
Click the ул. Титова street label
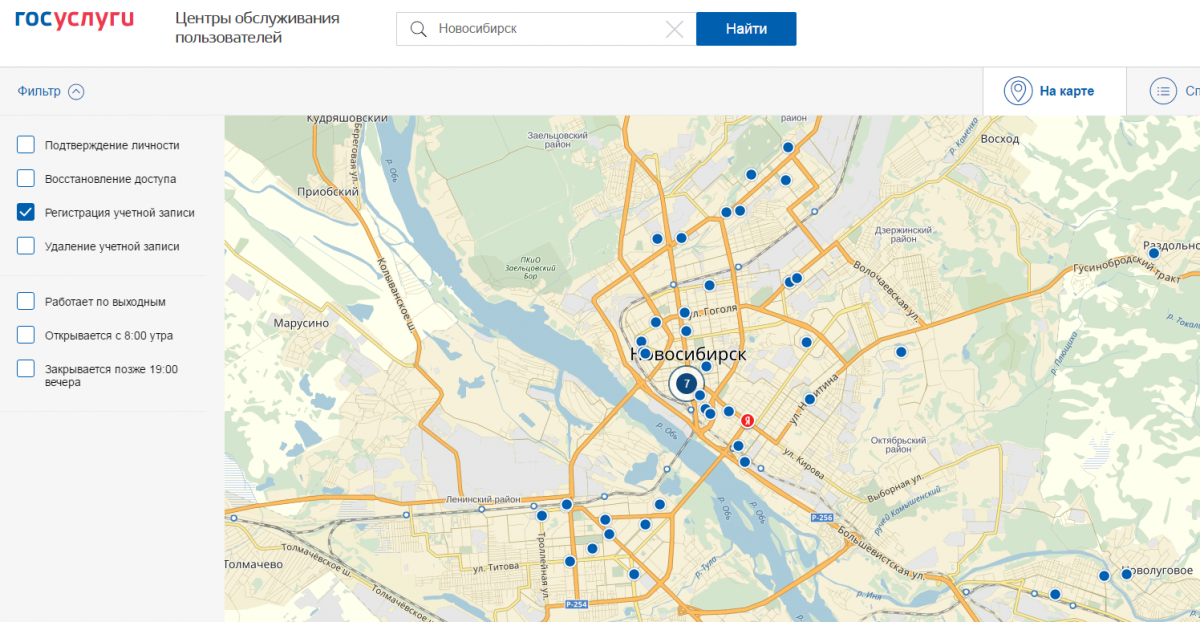(x=496, y=567)
